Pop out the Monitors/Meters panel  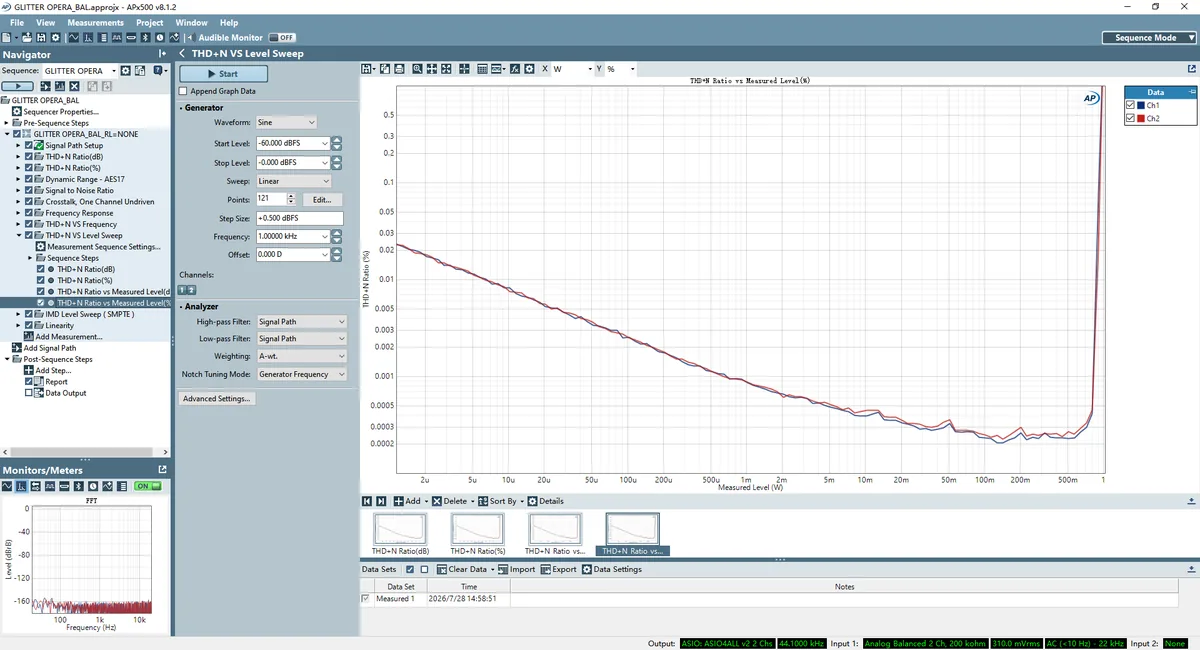tap(162, 469)
